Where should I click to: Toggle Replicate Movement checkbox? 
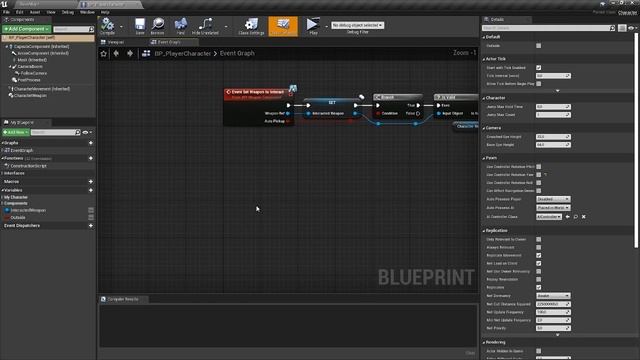tap(539, 256)
